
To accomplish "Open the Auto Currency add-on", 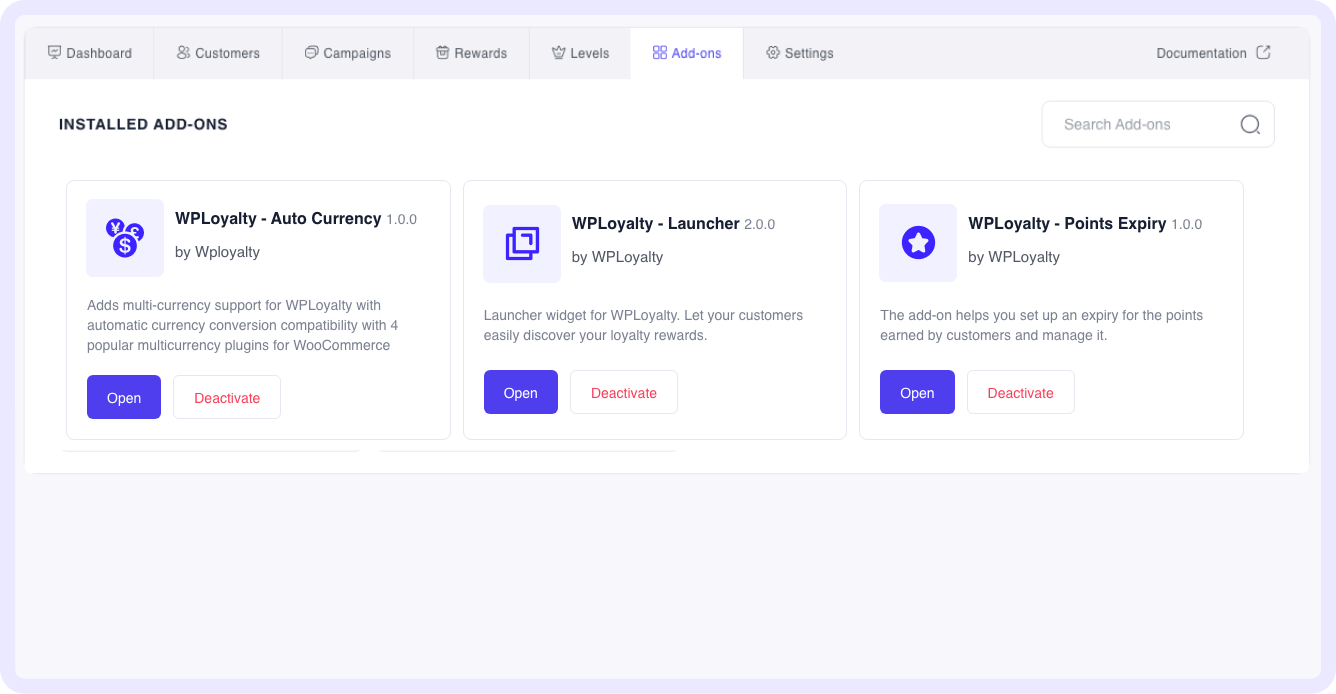I will pyautogui.click(x=124, y=397).
